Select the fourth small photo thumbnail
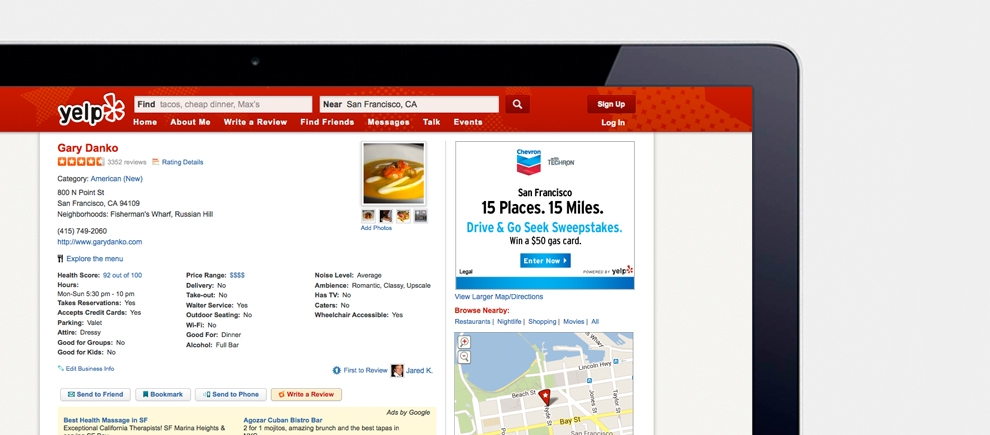The width and height of the screenshot is (990, 435). 420,216
